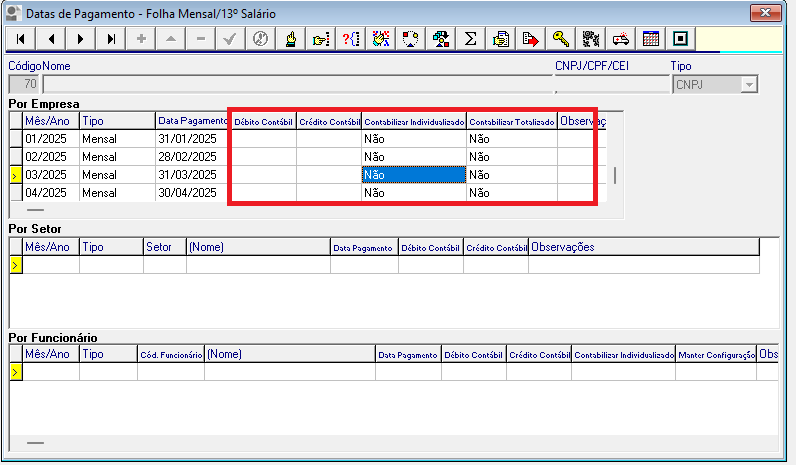
Task: Click the CNPJ/CPF/CEI field
Action: [x=613, y=84]
